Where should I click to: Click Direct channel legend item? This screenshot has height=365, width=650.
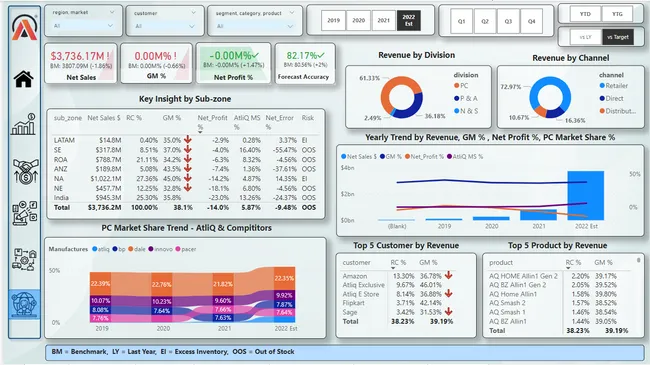(611, 98)
